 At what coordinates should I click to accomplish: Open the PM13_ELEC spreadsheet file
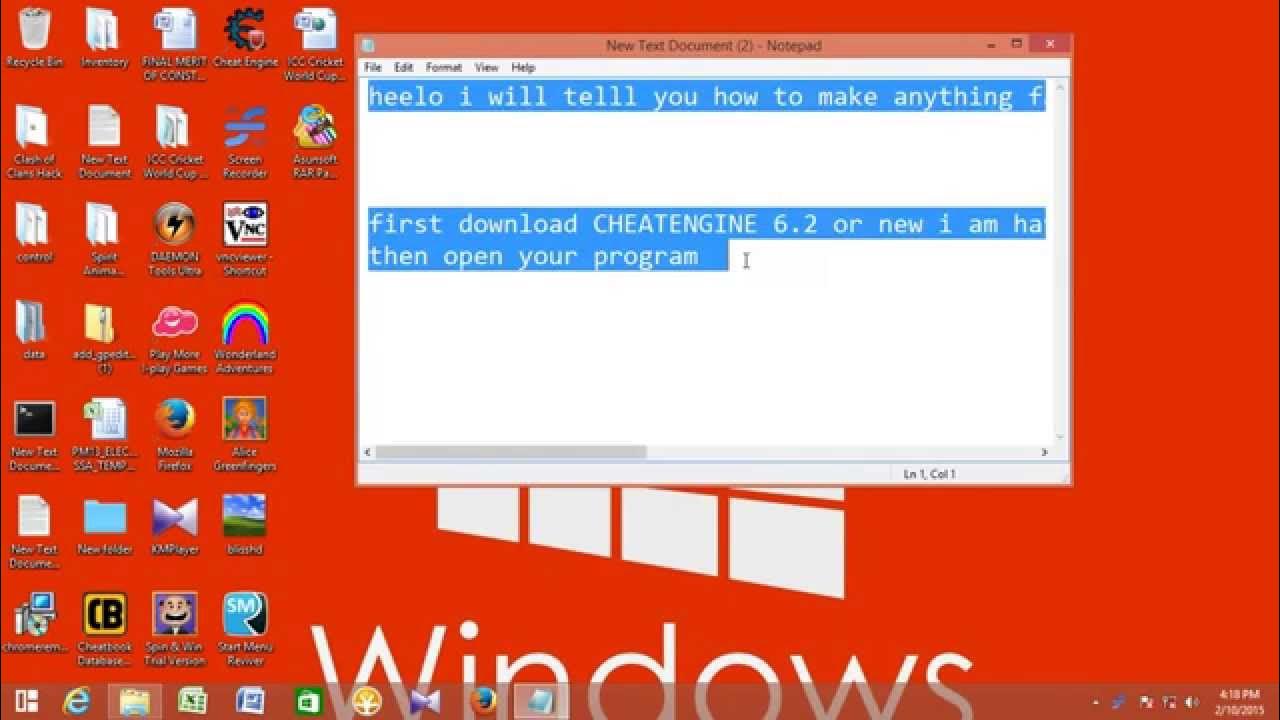coord(104,435)
